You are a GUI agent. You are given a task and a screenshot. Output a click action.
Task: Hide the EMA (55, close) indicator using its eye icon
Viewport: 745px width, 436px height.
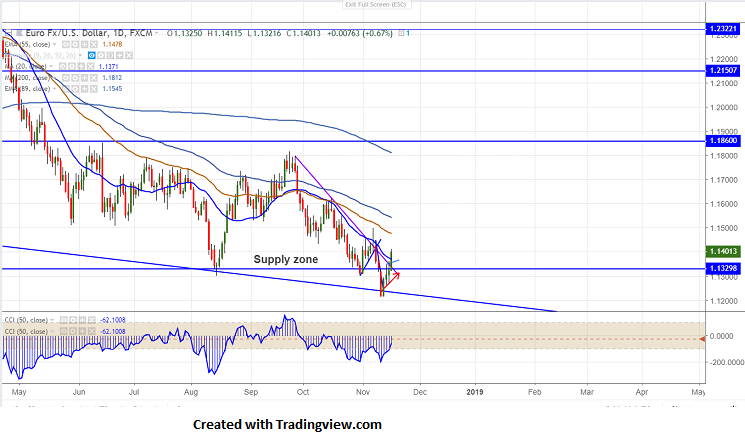[x=66, y=44]
